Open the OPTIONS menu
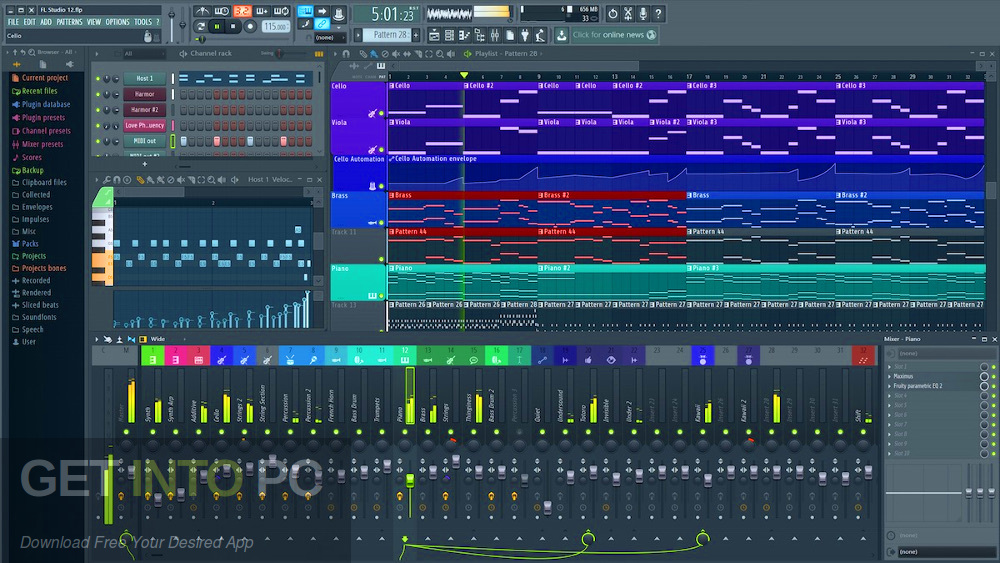1000x563 pixels. click(117, 22)
